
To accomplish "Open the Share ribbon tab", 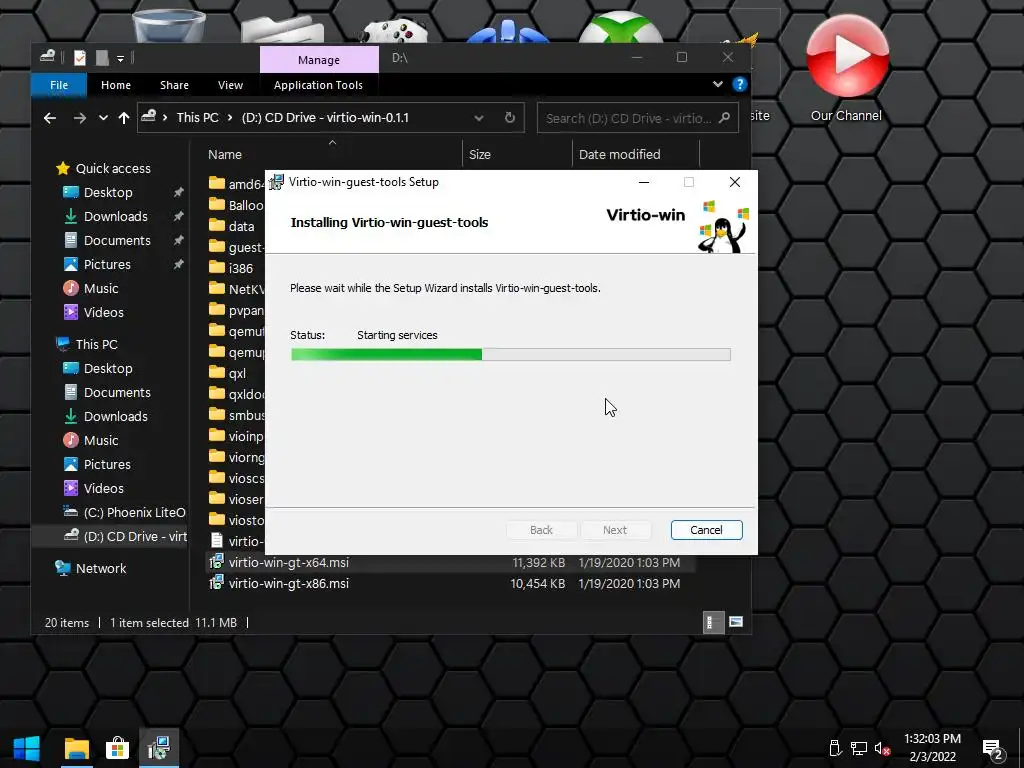I will pyautogui.click(x=174, y=85).
